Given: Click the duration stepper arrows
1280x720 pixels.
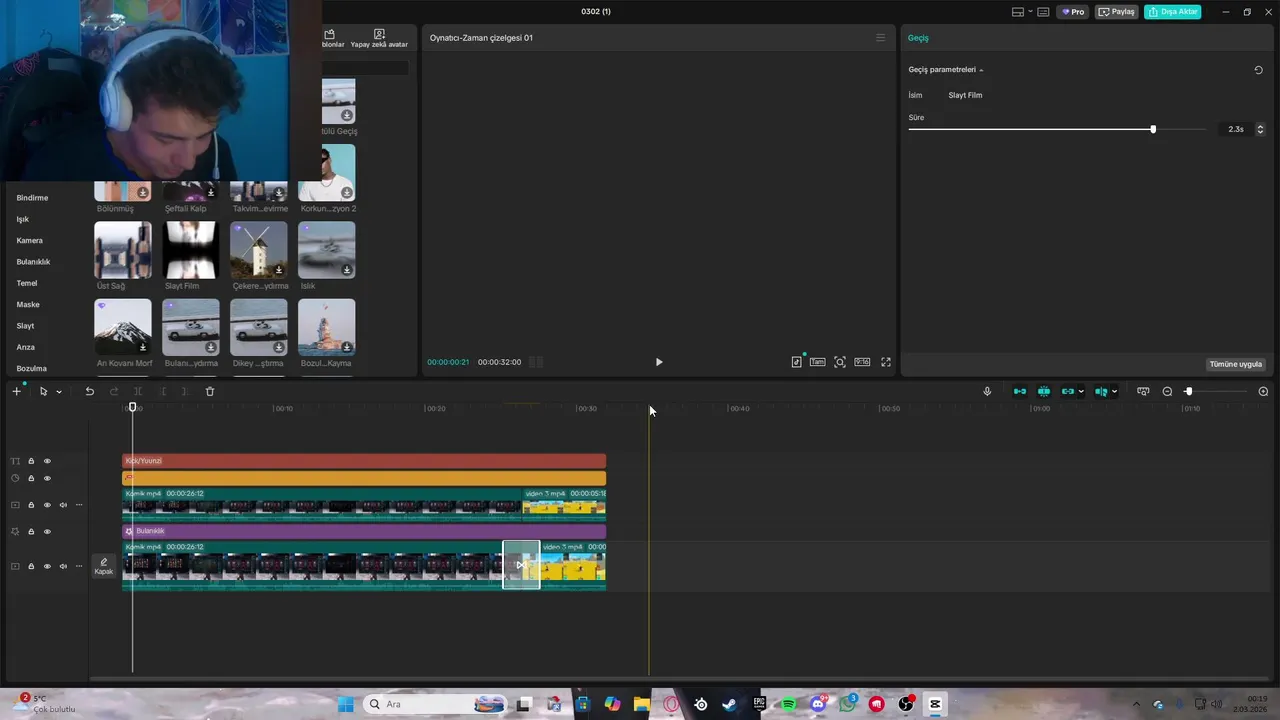Looking at the screenshot, I should (1260, 129).
